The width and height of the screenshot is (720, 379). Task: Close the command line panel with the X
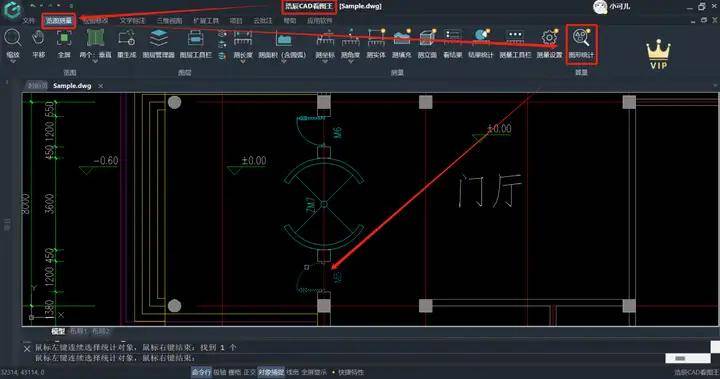(x=27, y=348)
